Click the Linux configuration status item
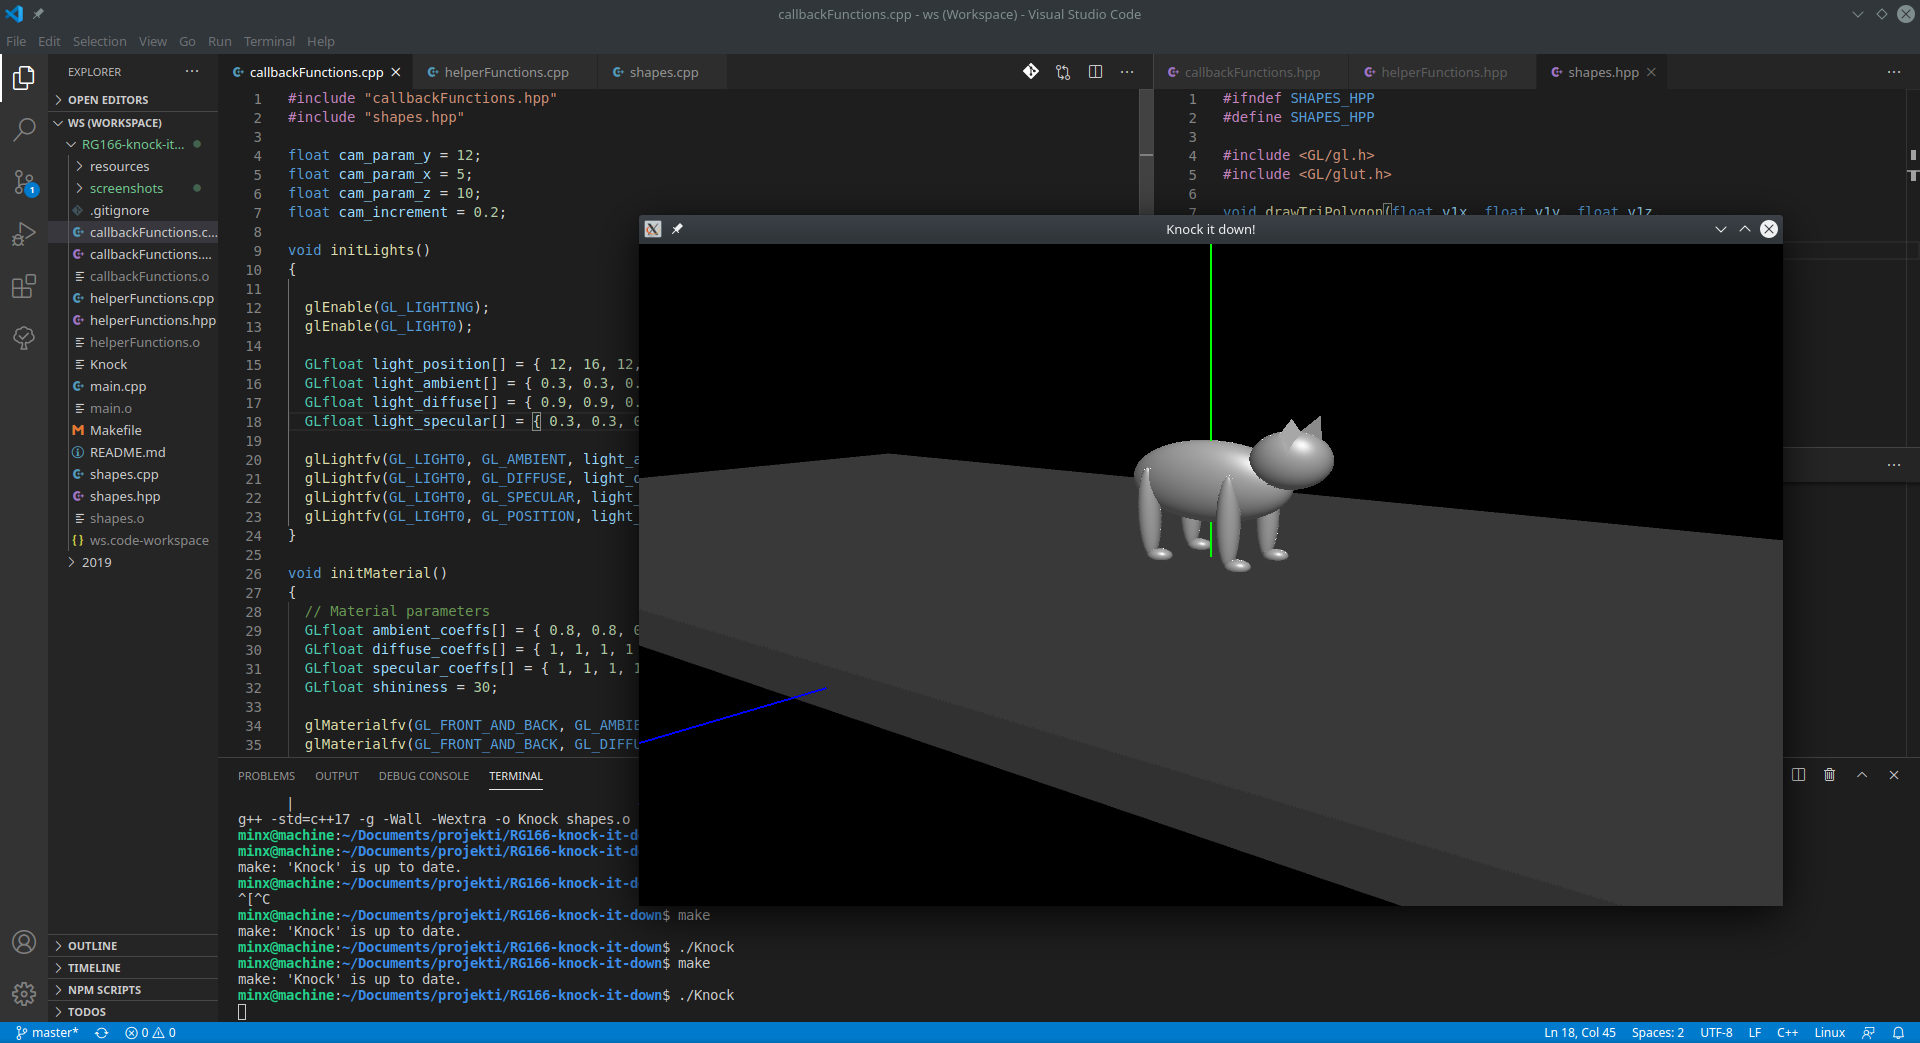This screenshot has width=1920, height=1043. 1830,1033
